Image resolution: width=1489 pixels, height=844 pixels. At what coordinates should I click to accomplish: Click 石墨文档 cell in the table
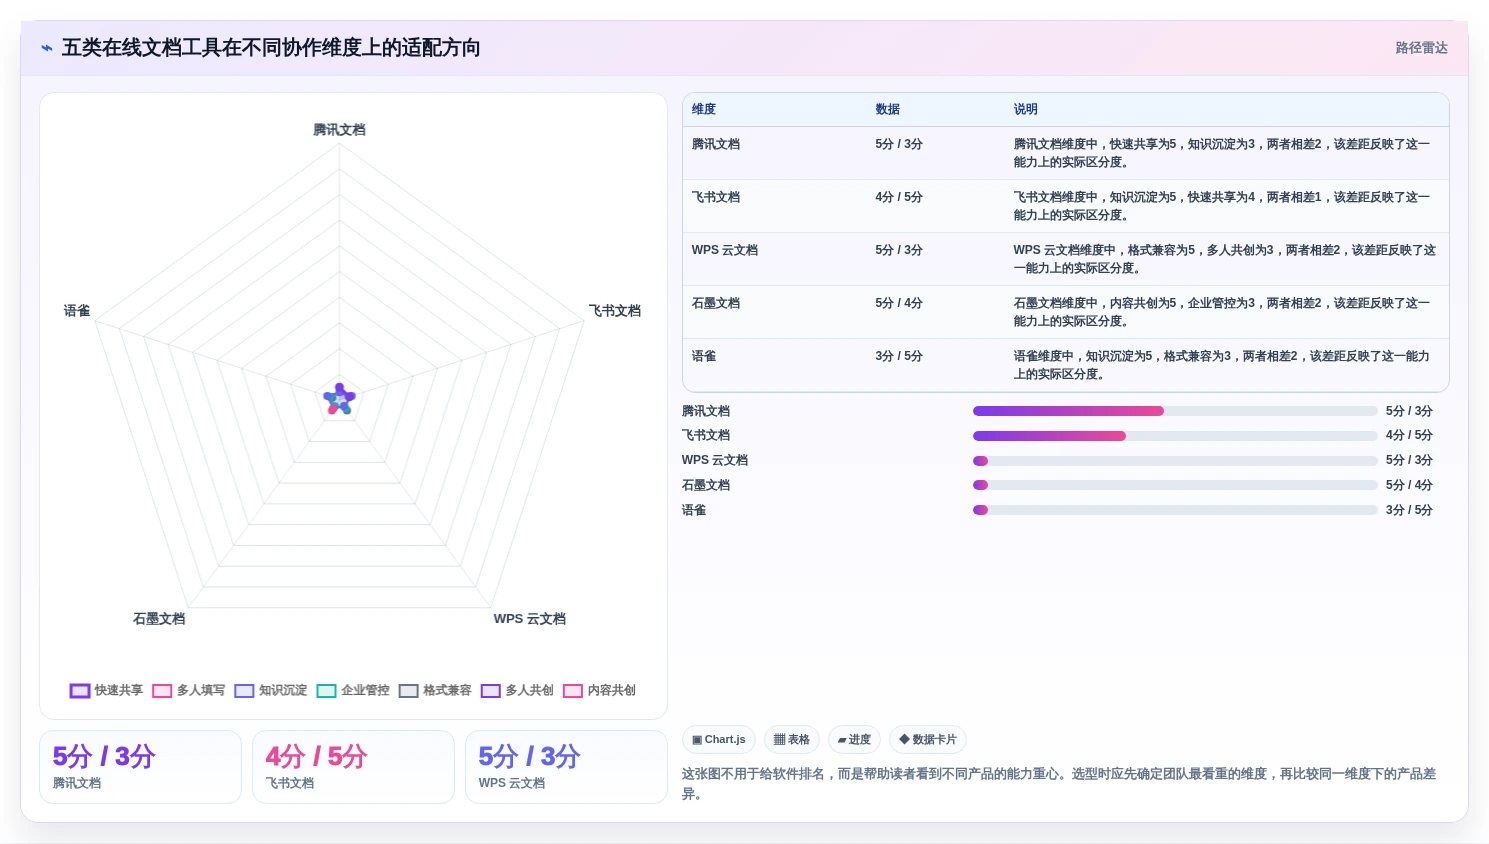click(x=716, y=304)
